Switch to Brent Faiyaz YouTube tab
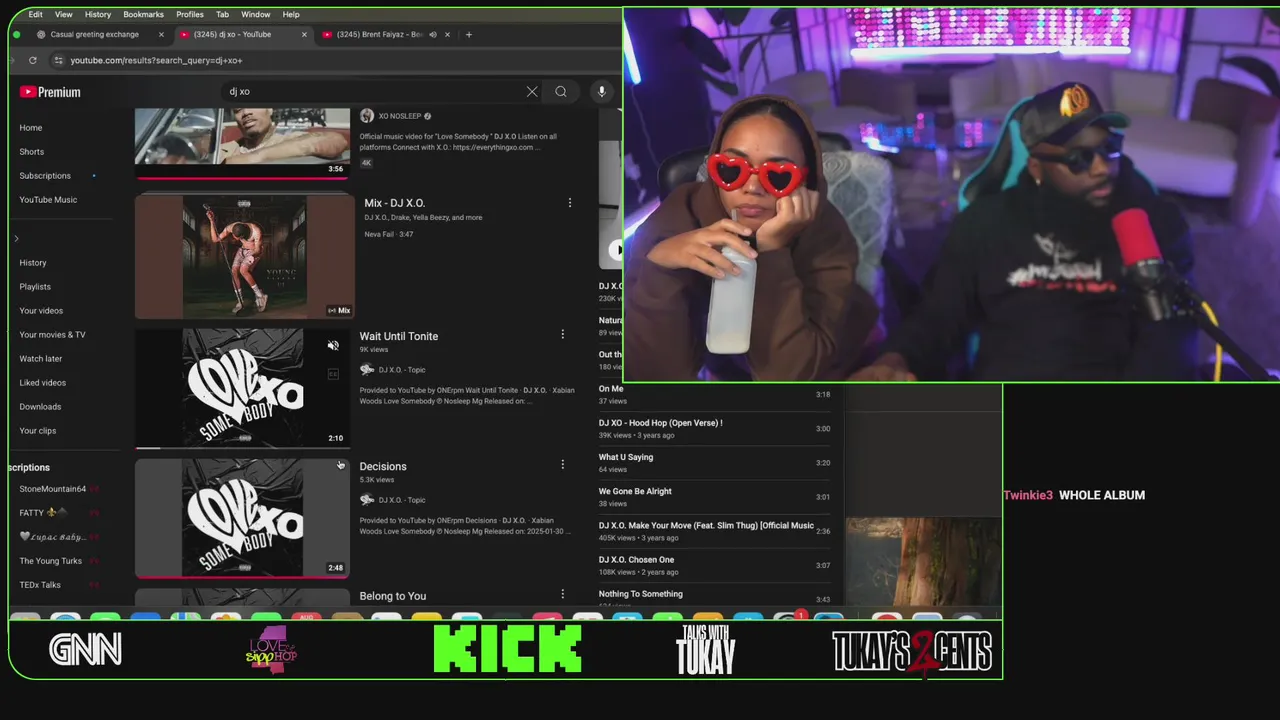The height and width of the screenshot is (720, 1280). coord(379,34)
